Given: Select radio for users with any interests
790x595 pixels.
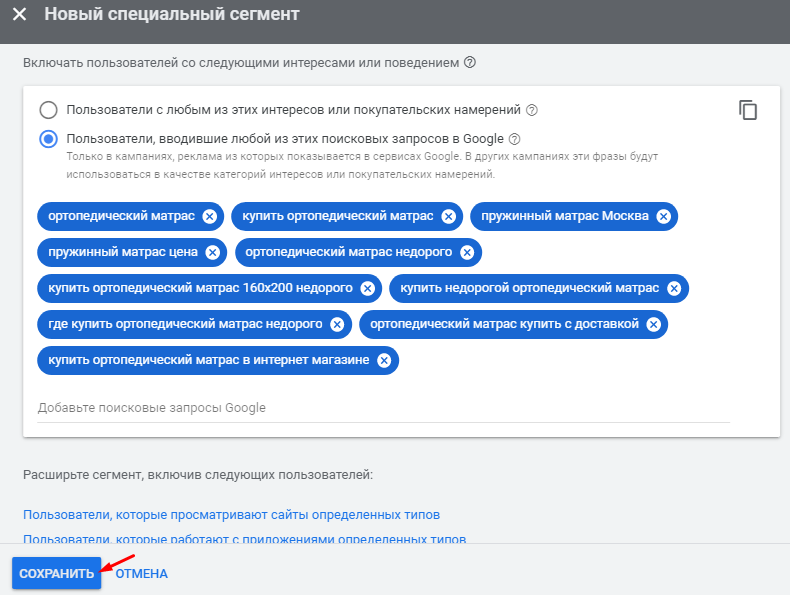Looking at the screenshot, I should 48,110.
